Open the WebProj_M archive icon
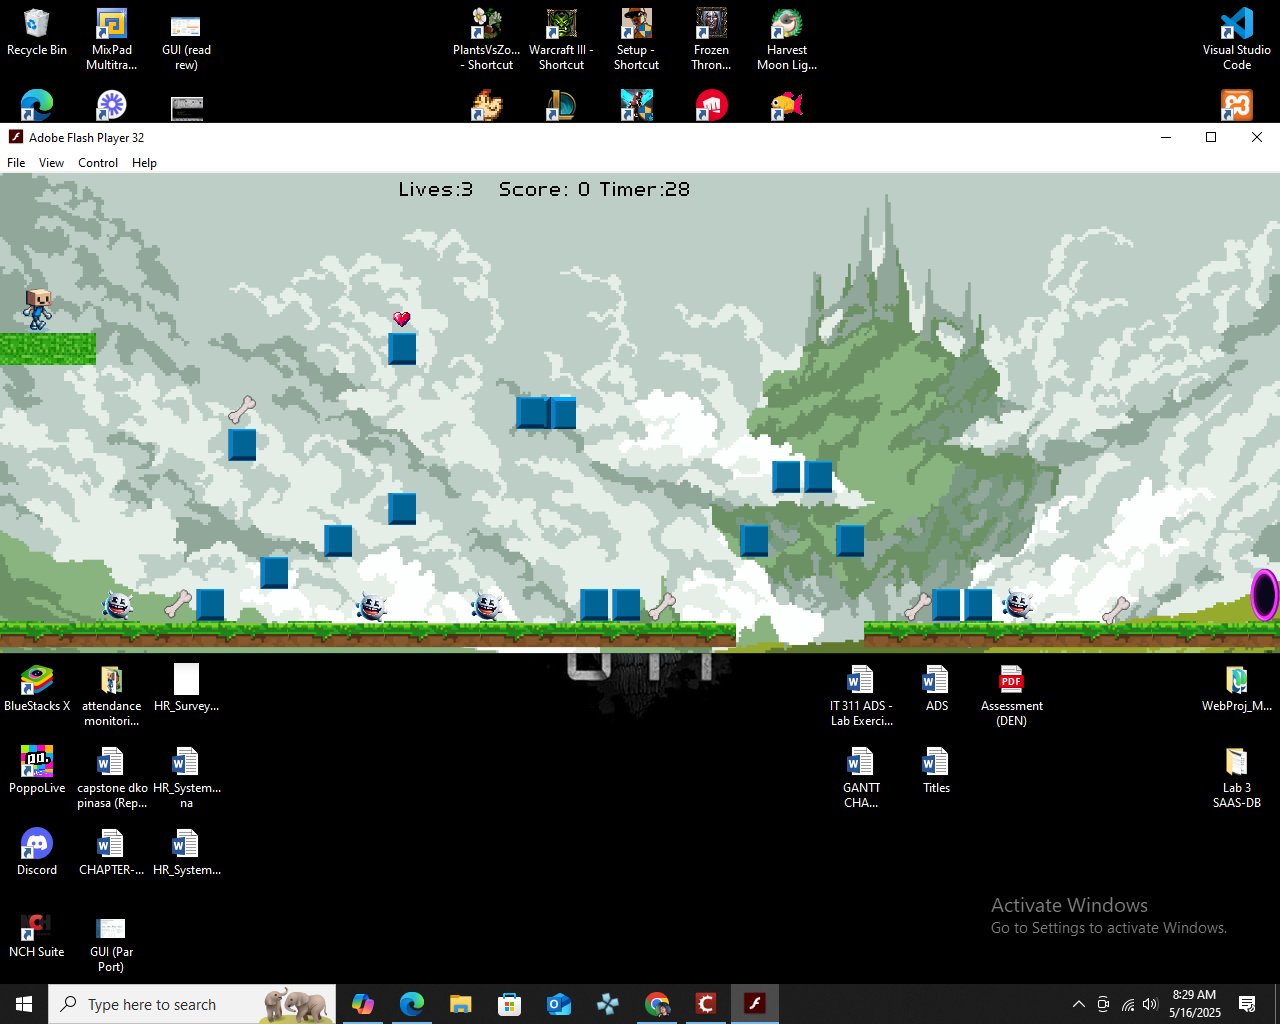This screenshot has height=1024, width=1280. coord(1237,689)
